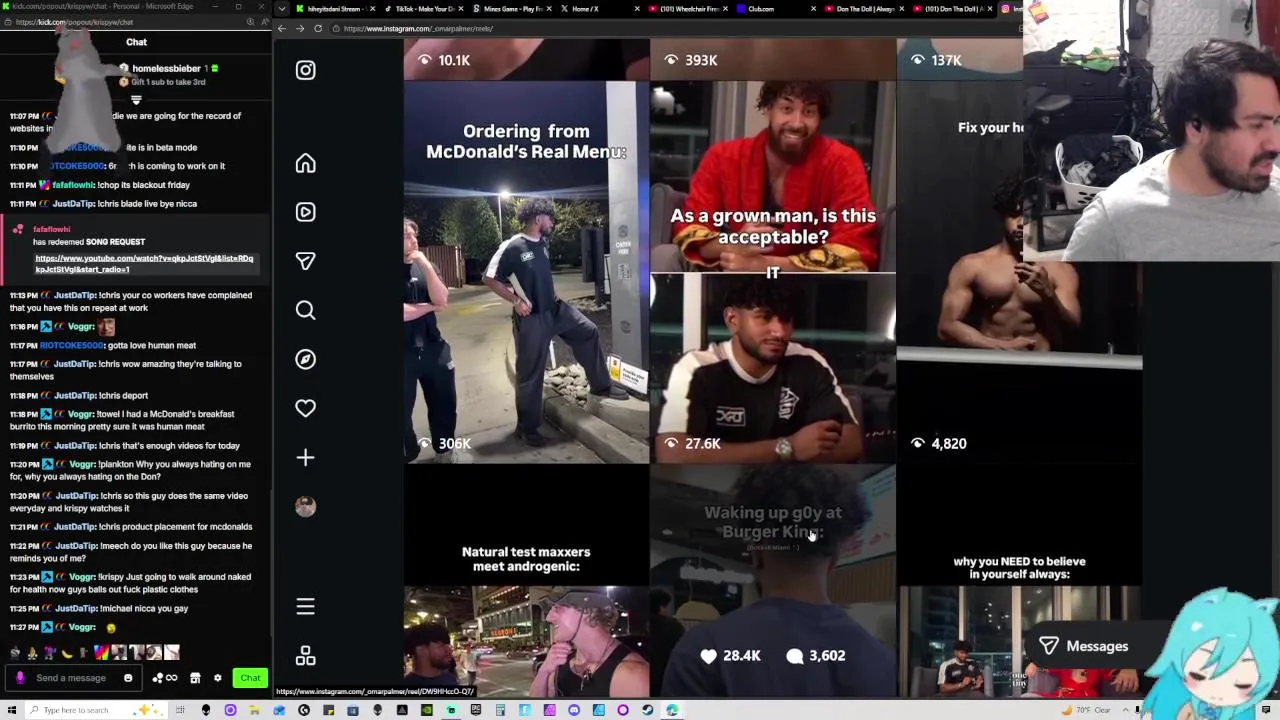This screenshot has width=1280, height=720.
Task: Open Explore compass icon
Action: tap(305, 359)
